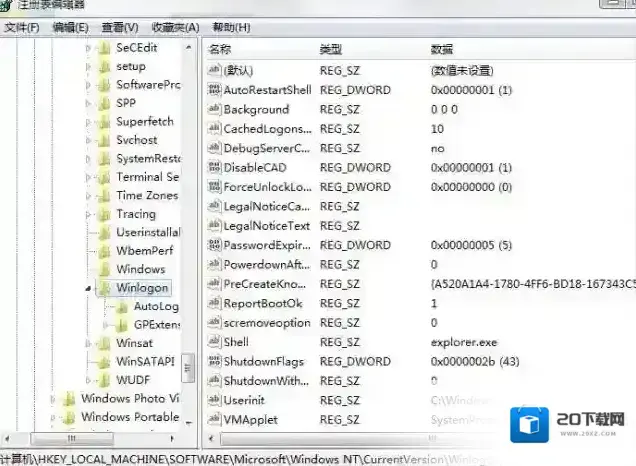Viewport: 636px width, 466px height.
Task: Click the tree pane vertical scrollbar thumb
Action: pyautogui.click(x=188, y=367)
